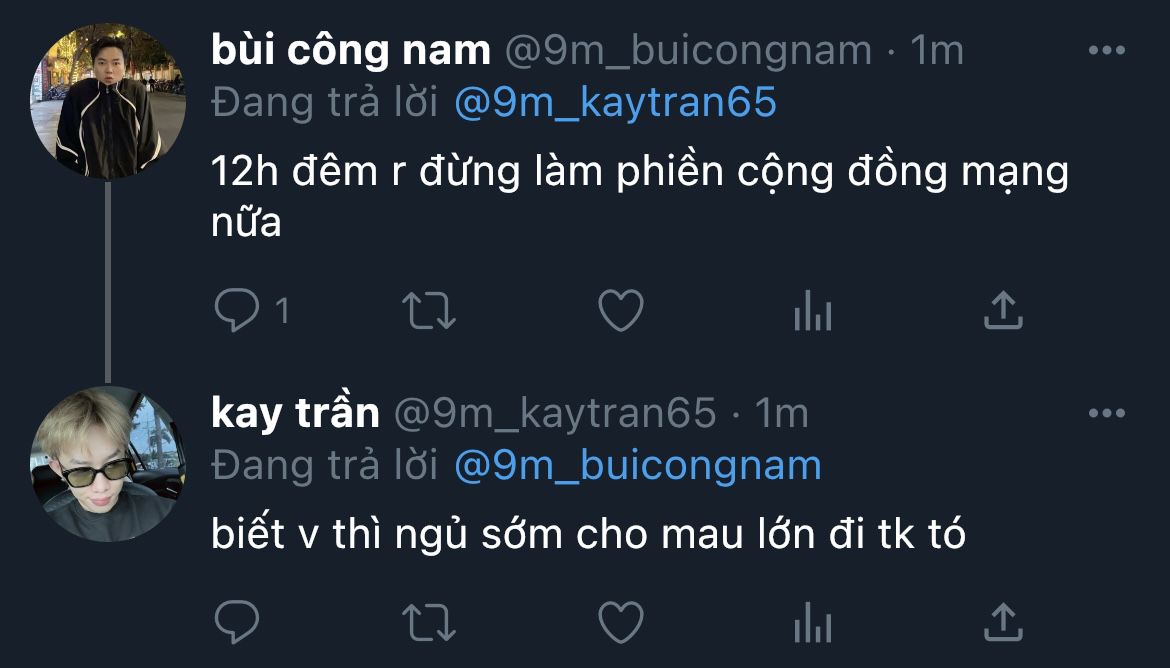Reply to bùi công nam's tweet

[x=237, y=310]
